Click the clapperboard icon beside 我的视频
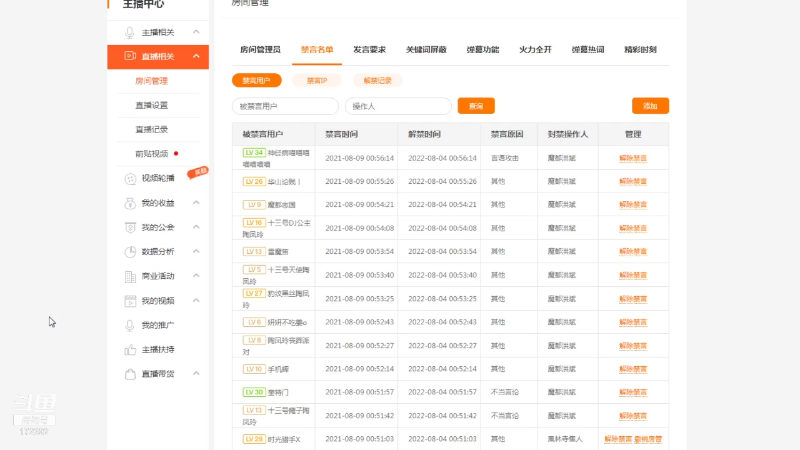800x450 pixels. pyautogui.click(x=130, y=301)
